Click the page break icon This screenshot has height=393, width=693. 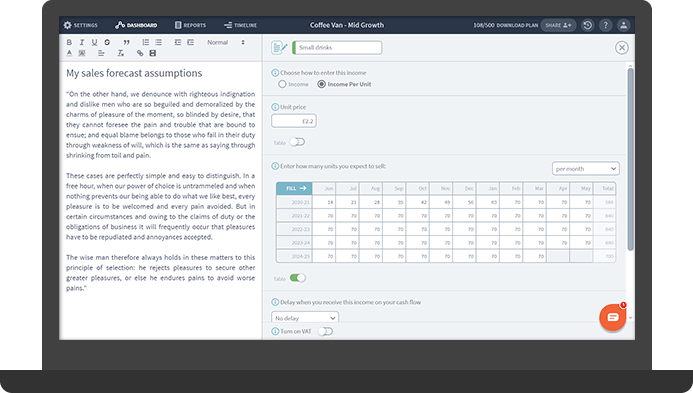[152, 53]
